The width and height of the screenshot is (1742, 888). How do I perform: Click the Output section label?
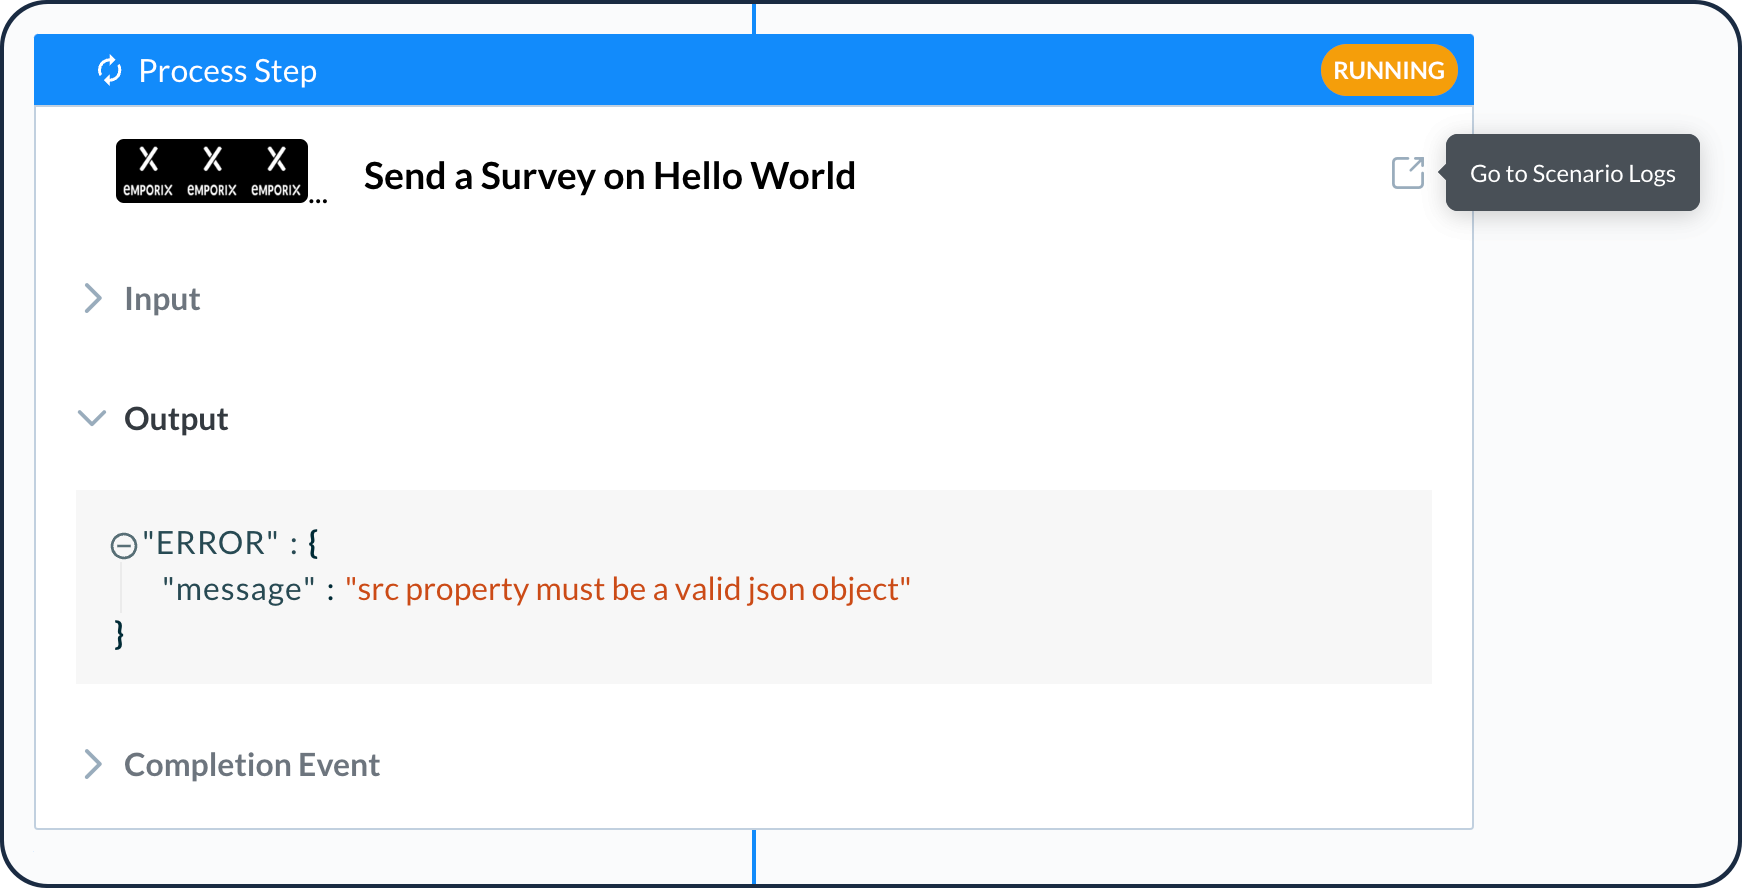(x=176, y=419)
